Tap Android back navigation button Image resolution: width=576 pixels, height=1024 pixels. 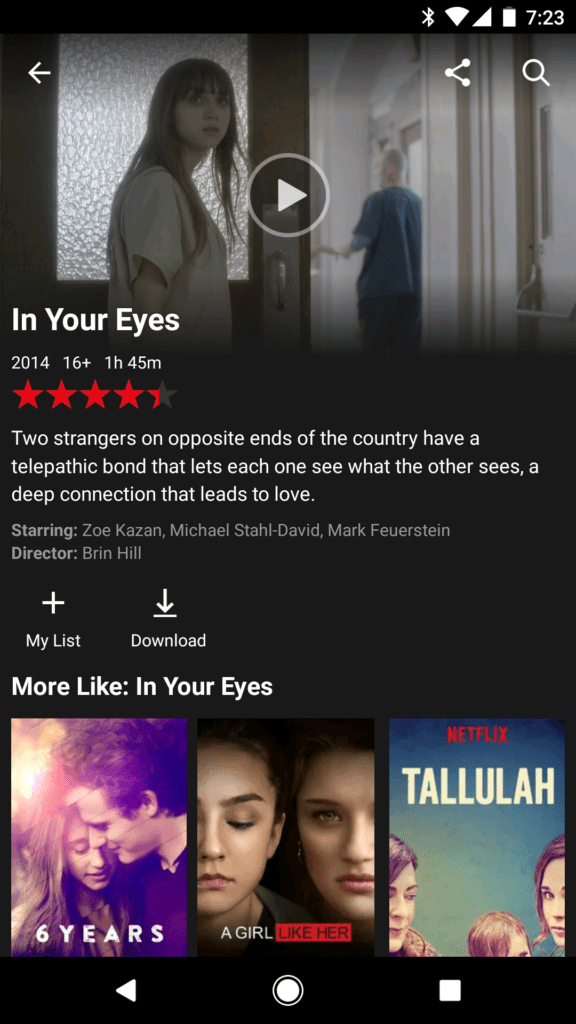point(125,990)
